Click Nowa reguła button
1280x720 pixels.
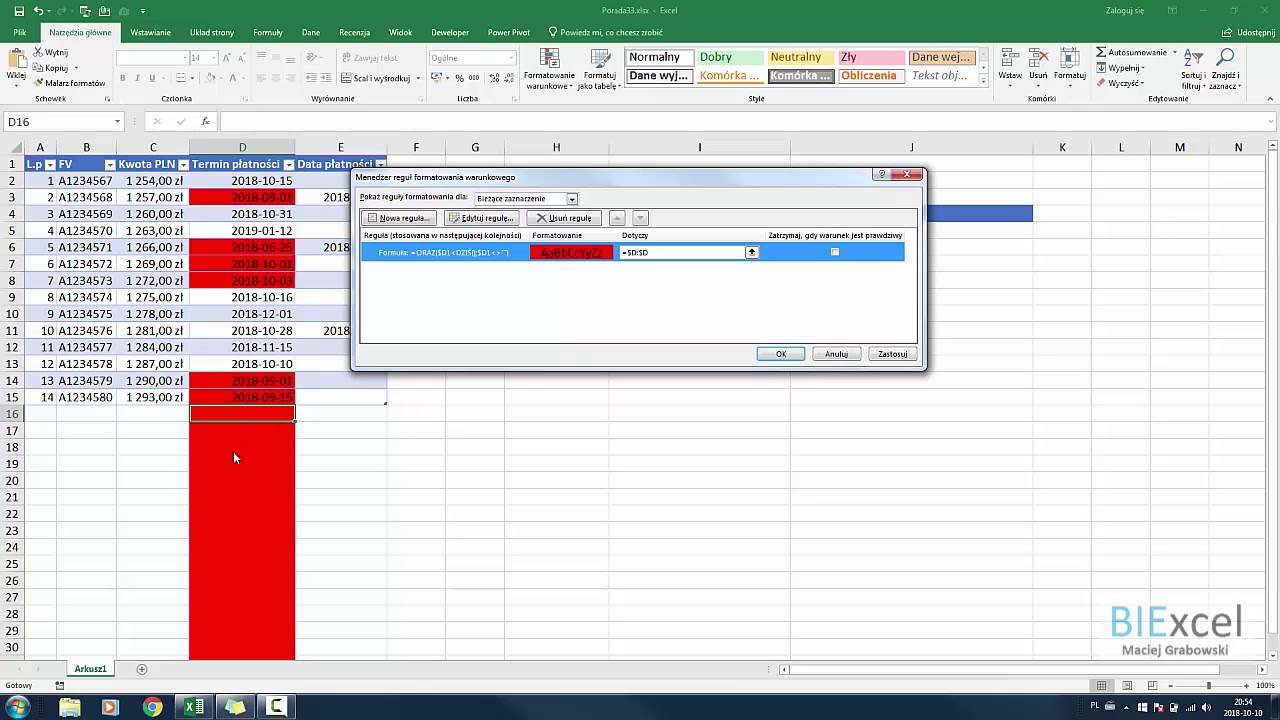point(399,218)
